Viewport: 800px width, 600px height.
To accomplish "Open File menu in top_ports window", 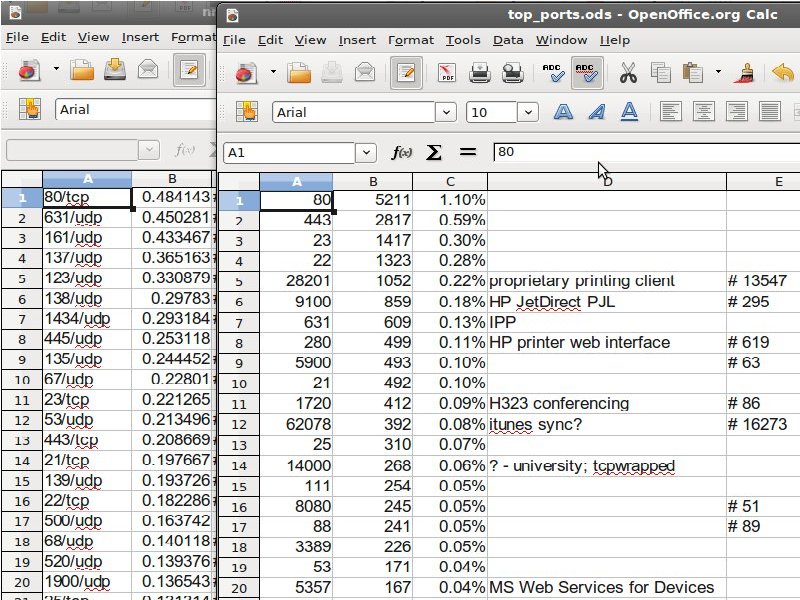I will click(x=234, y=40).
